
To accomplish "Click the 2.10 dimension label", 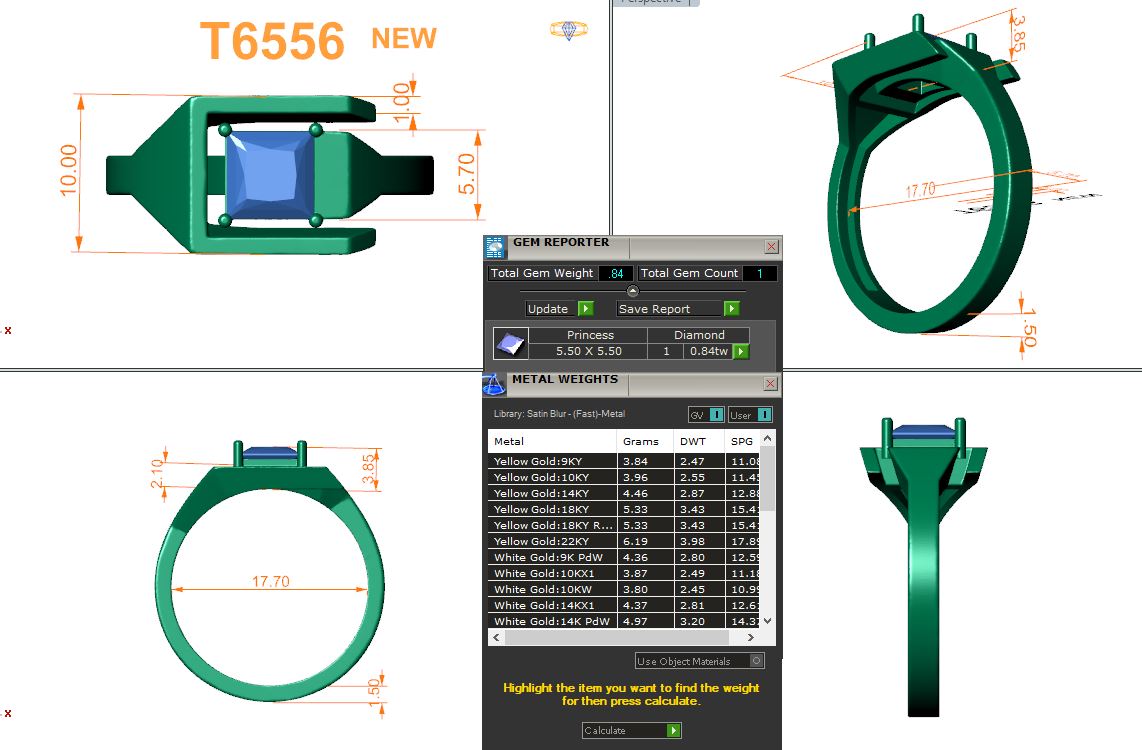I will [x=157, y=473].
